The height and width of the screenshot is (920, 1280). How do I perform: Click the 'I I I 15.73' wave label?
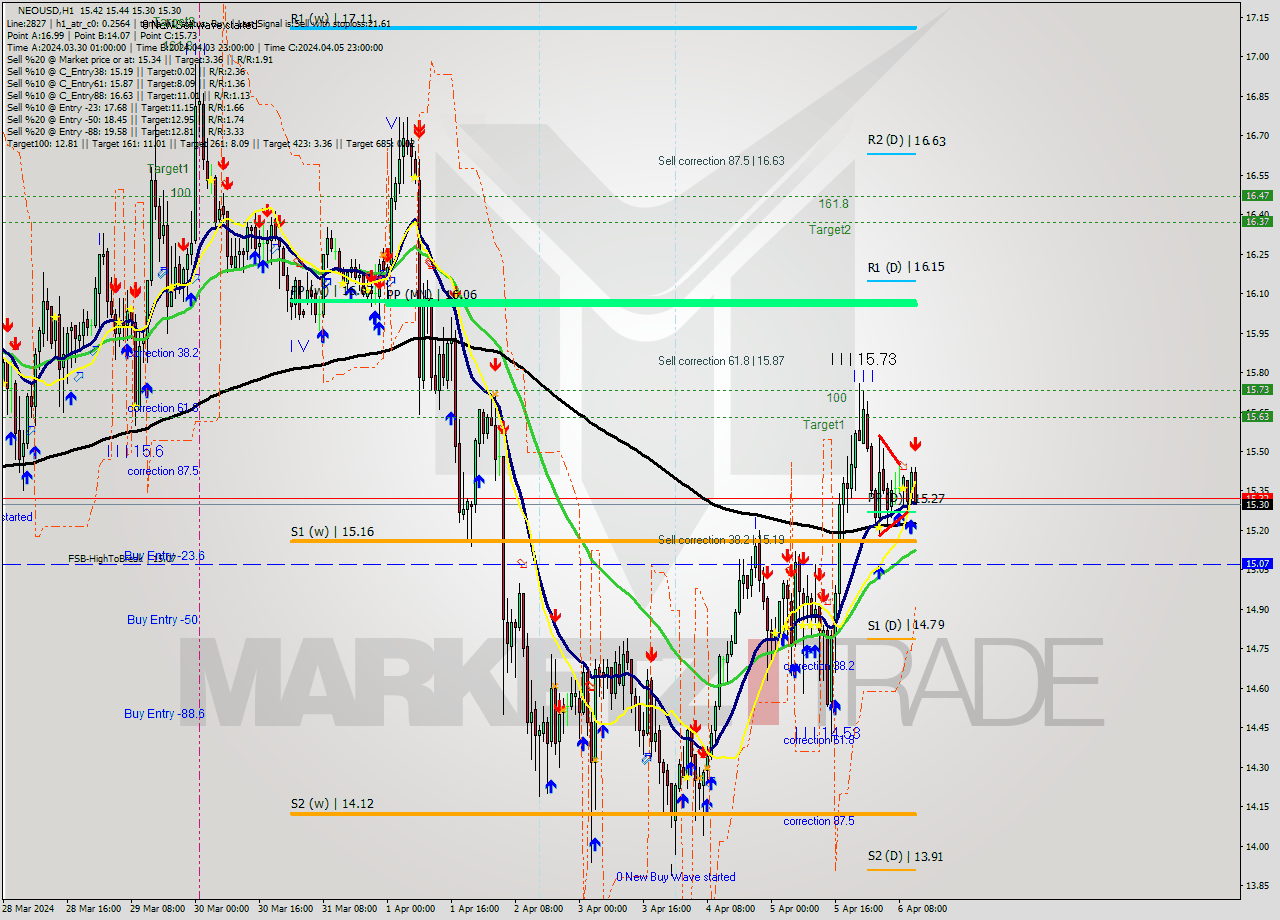point(863,359)
